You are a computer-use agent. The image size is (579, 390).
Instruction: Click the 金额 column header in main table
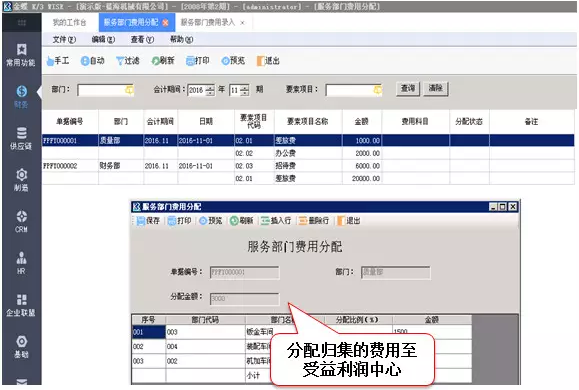pyautogui.click(x=362, y=122)
